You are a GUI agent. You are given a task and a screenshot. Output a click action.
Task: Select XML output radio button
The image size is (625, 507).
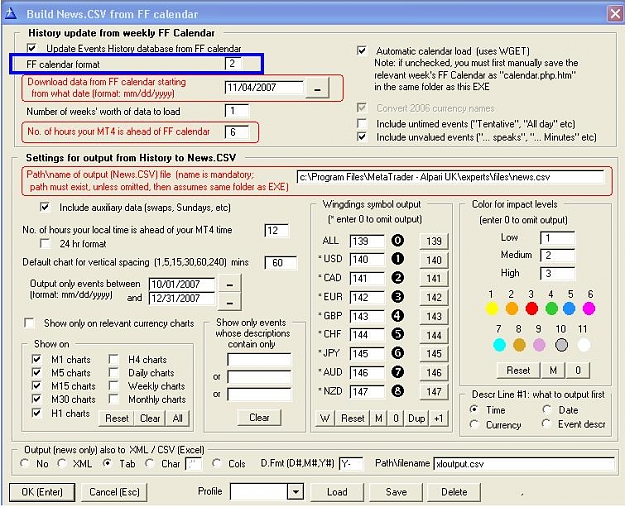(x=62, y=464)
